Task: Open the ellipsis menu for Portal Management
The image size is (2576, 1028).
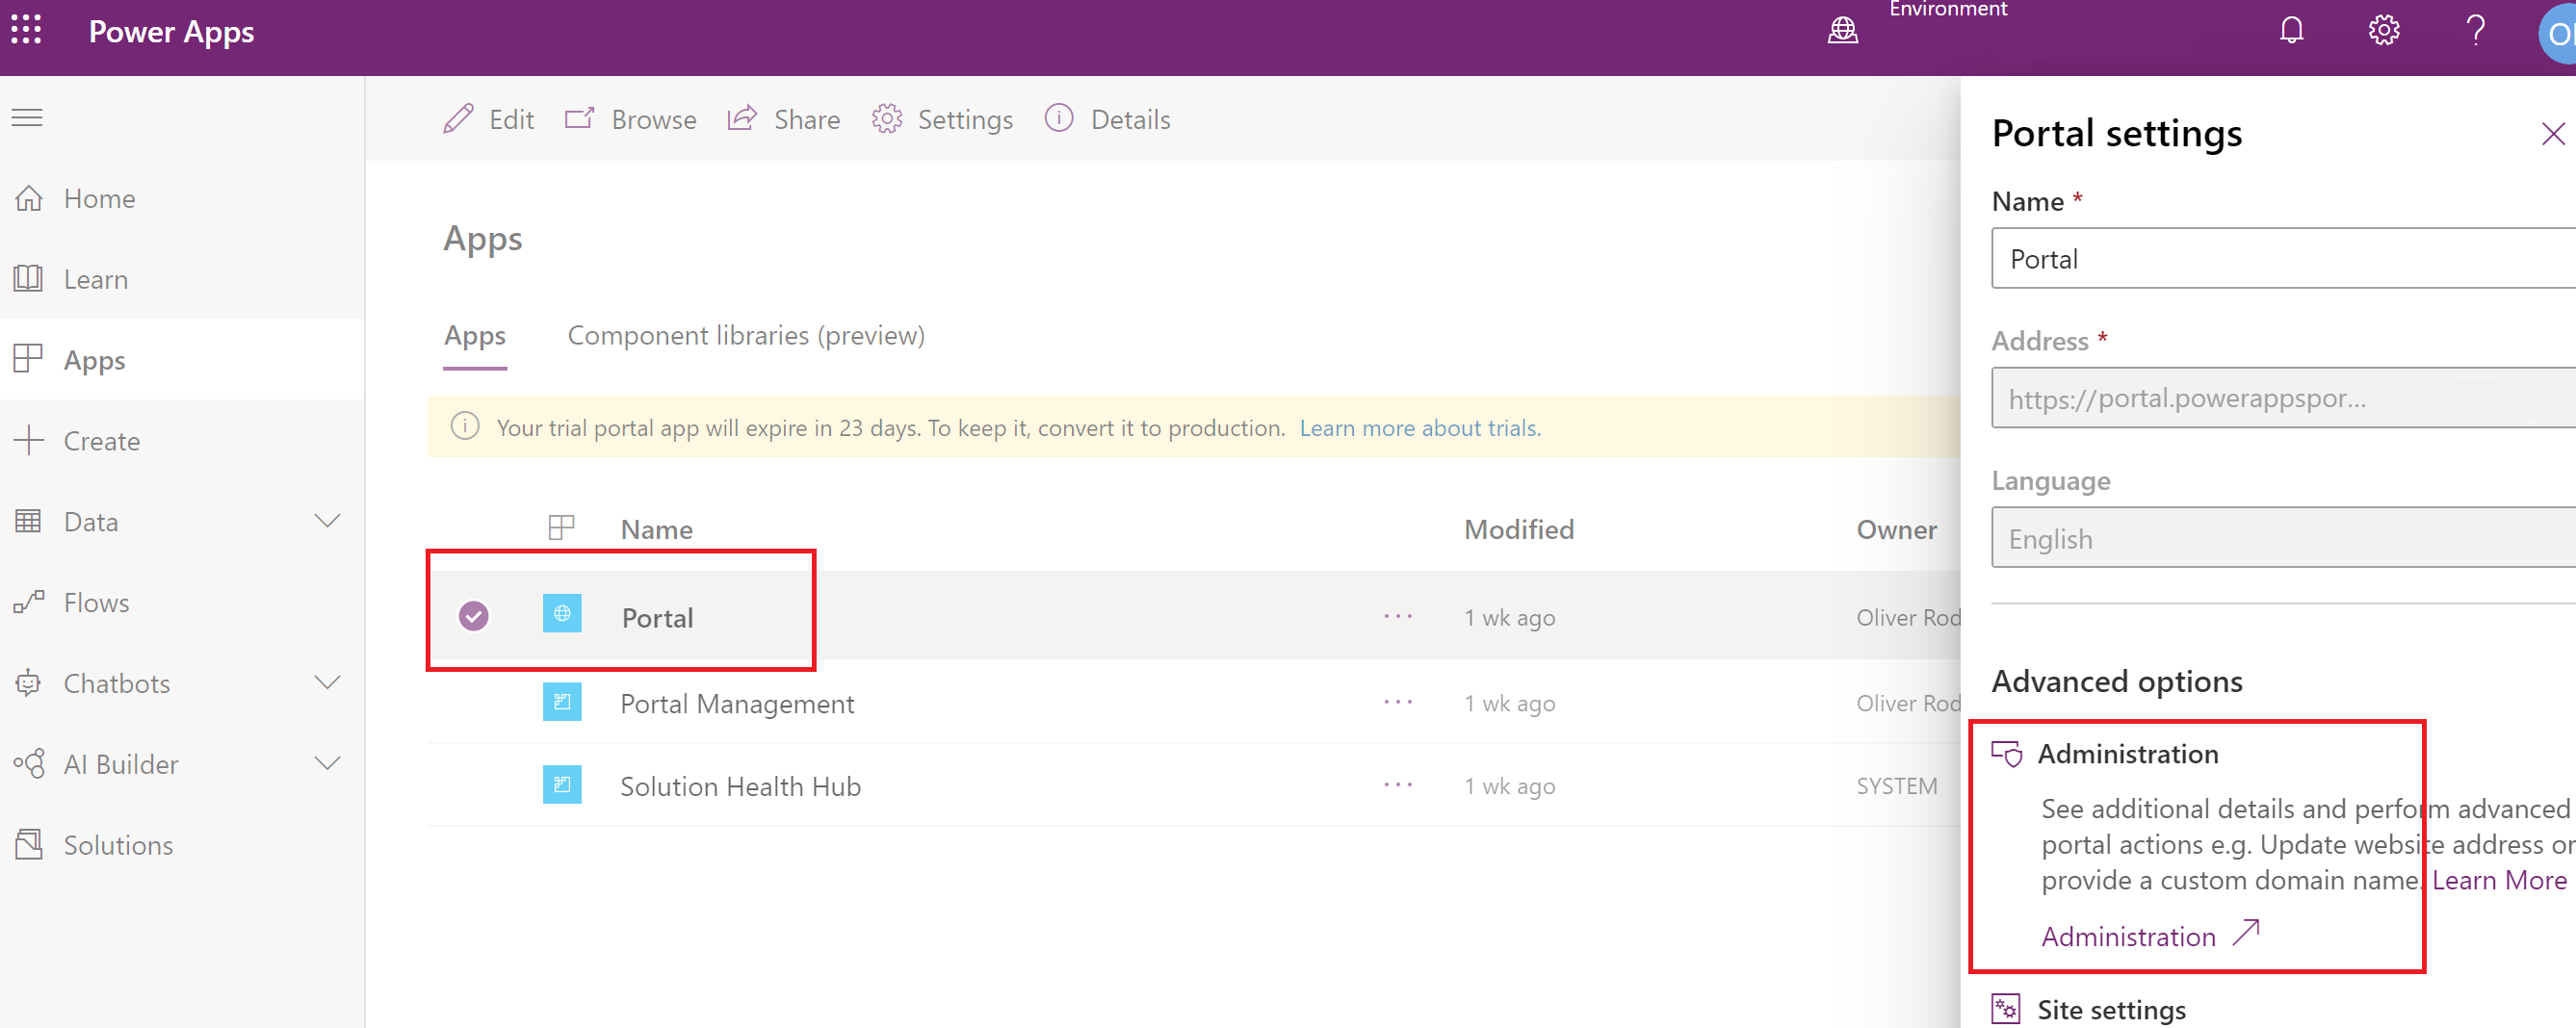Action: (1397, 702)
